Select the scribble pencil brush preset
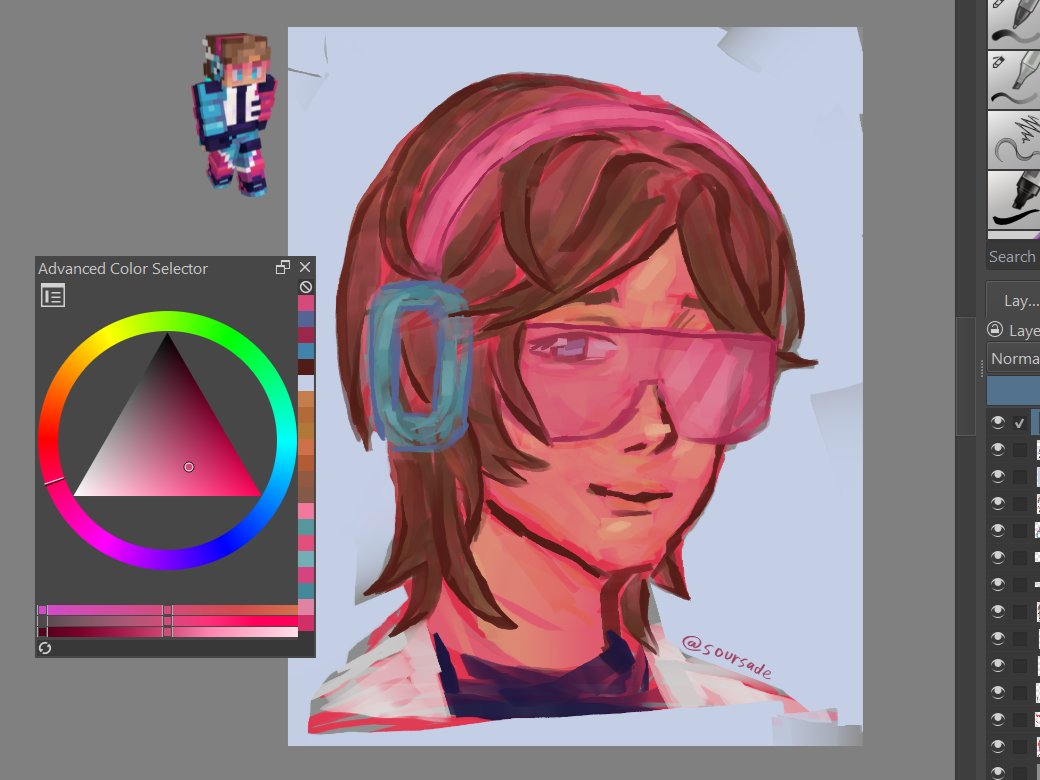The width and height of the screenshot is (1040, 780). click(x=1014, y=139)
